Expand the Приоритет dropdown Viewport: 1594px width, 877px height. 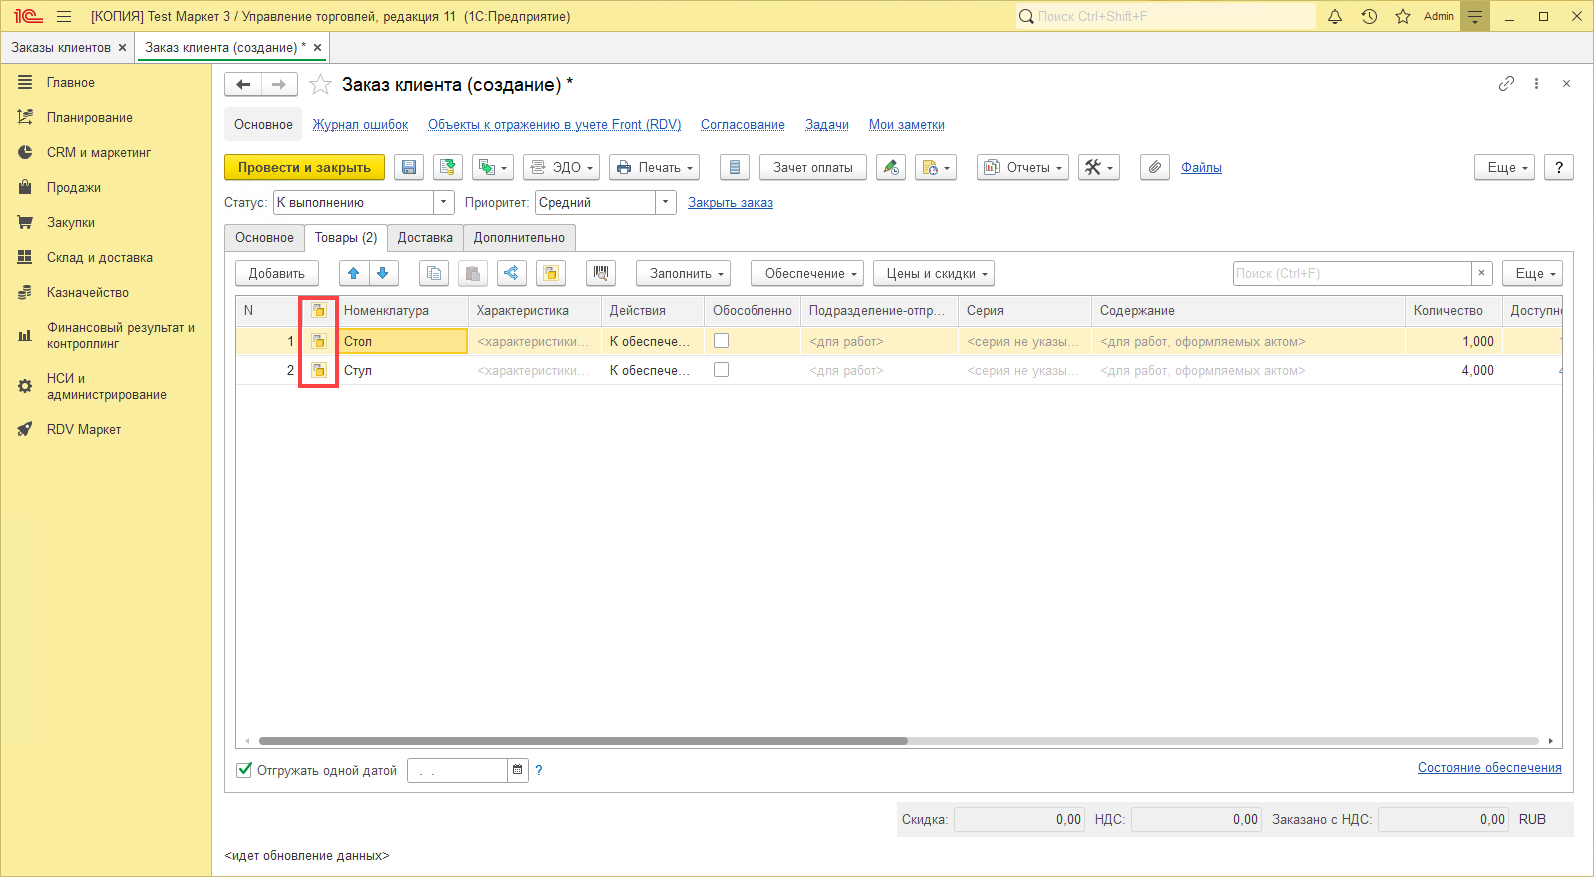pos(666,203)
